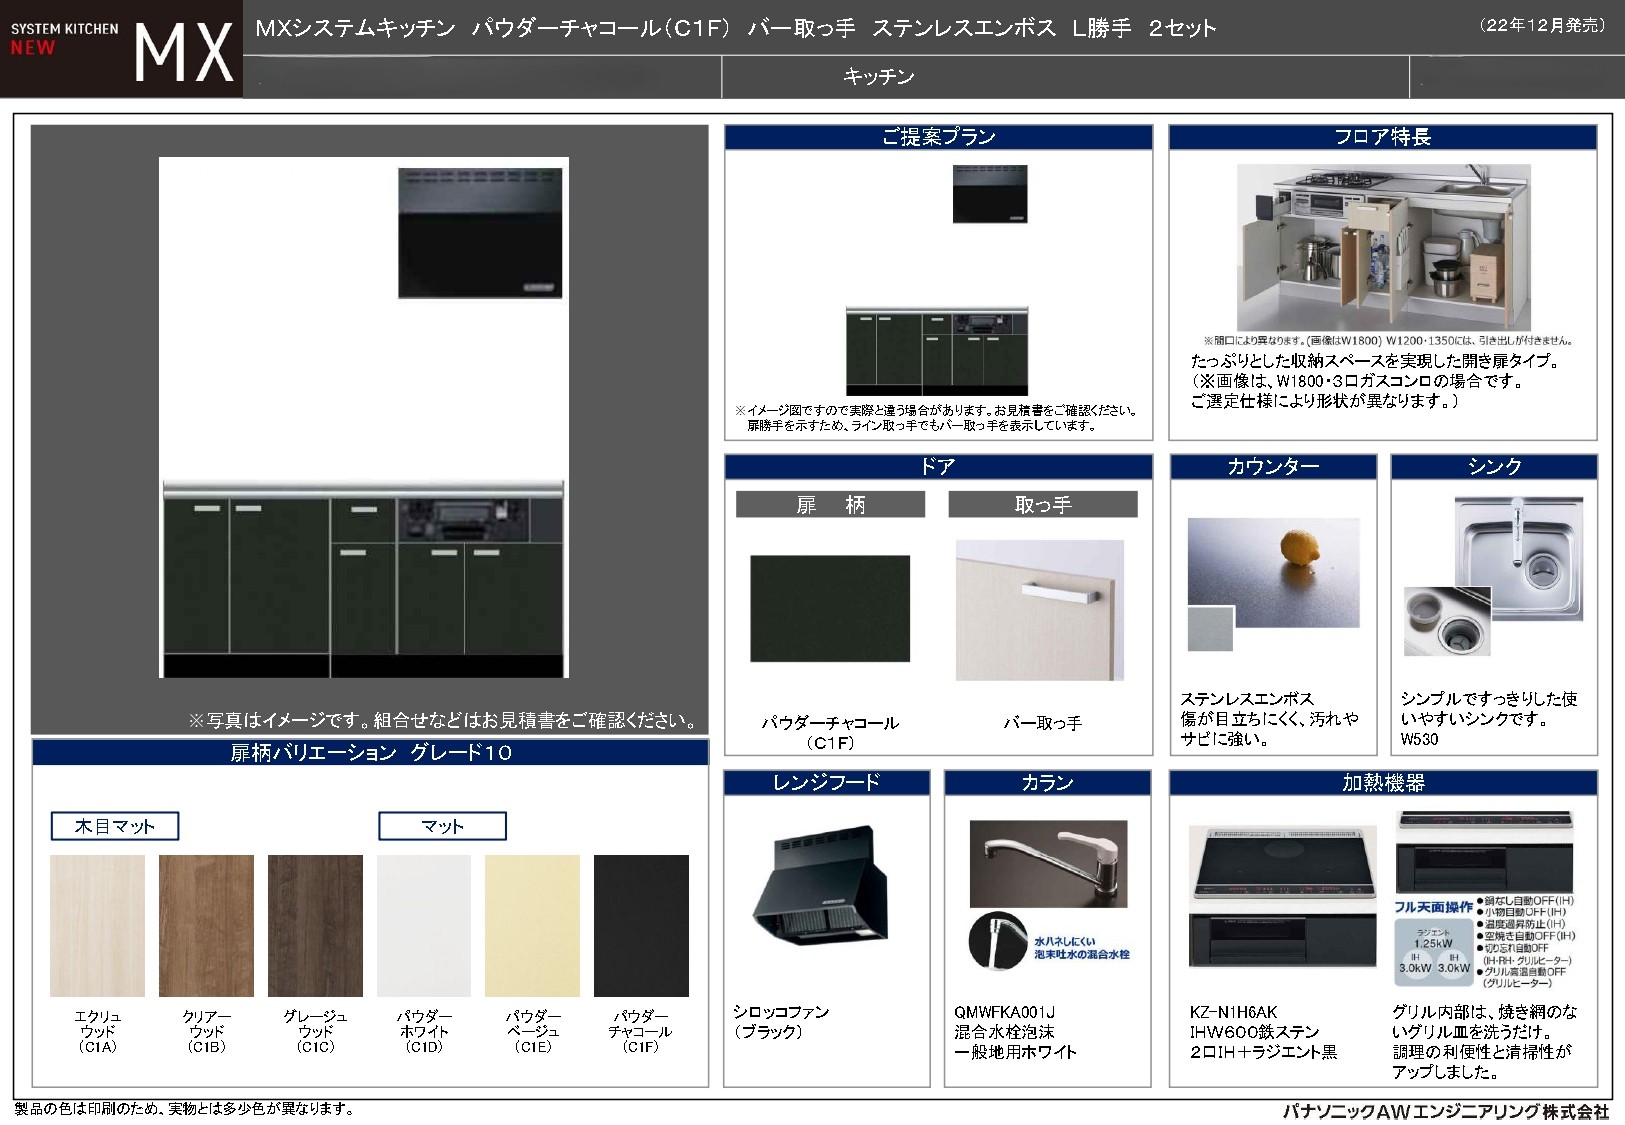View the フロア特長 open-cabinet storage photo

(1384, 248)
